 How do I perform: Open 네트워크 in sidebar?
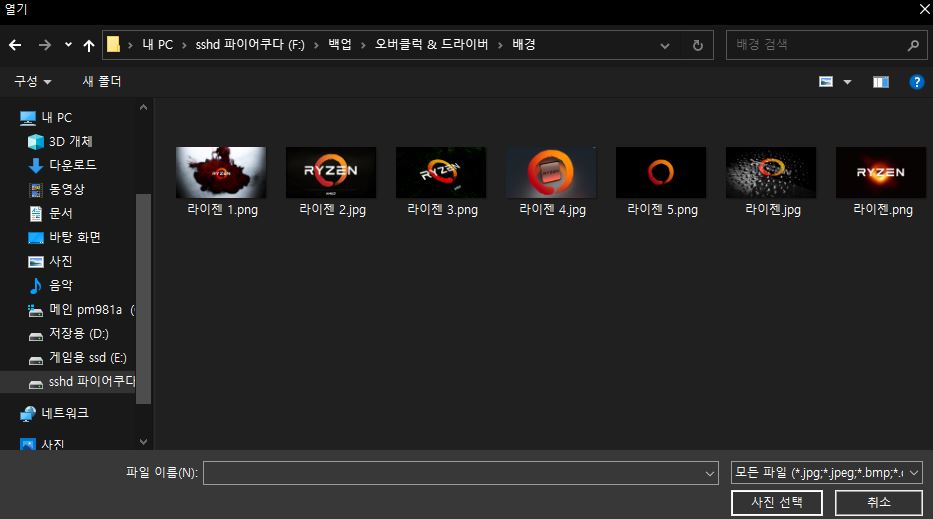64,413
